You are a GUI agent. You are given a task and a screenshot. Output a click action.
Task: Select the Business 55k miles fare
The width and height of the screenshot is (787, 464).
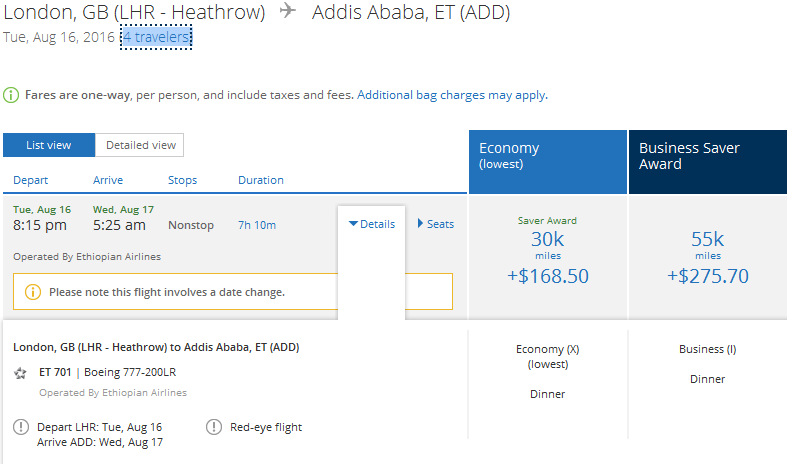(707, 256)
